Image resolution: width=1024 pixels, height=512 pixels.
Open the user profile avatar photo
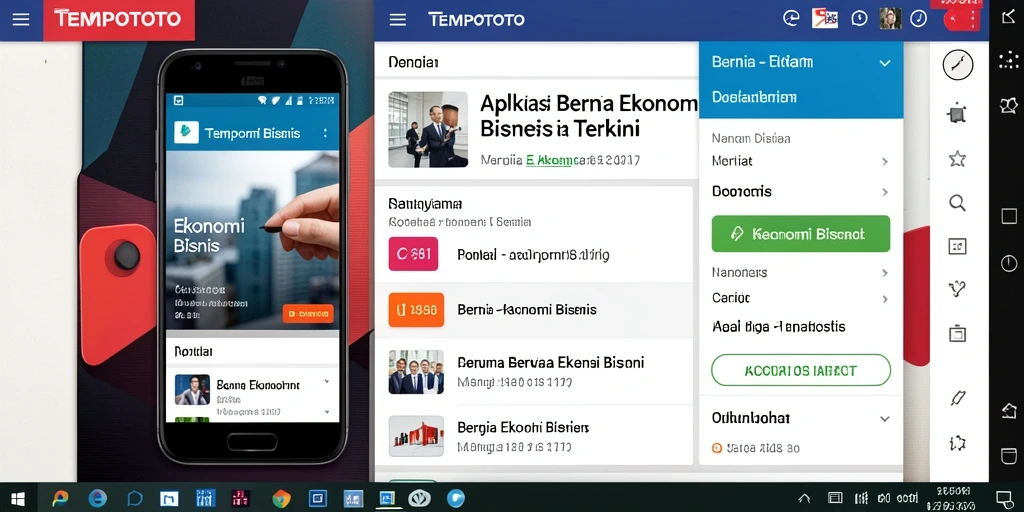890,18
